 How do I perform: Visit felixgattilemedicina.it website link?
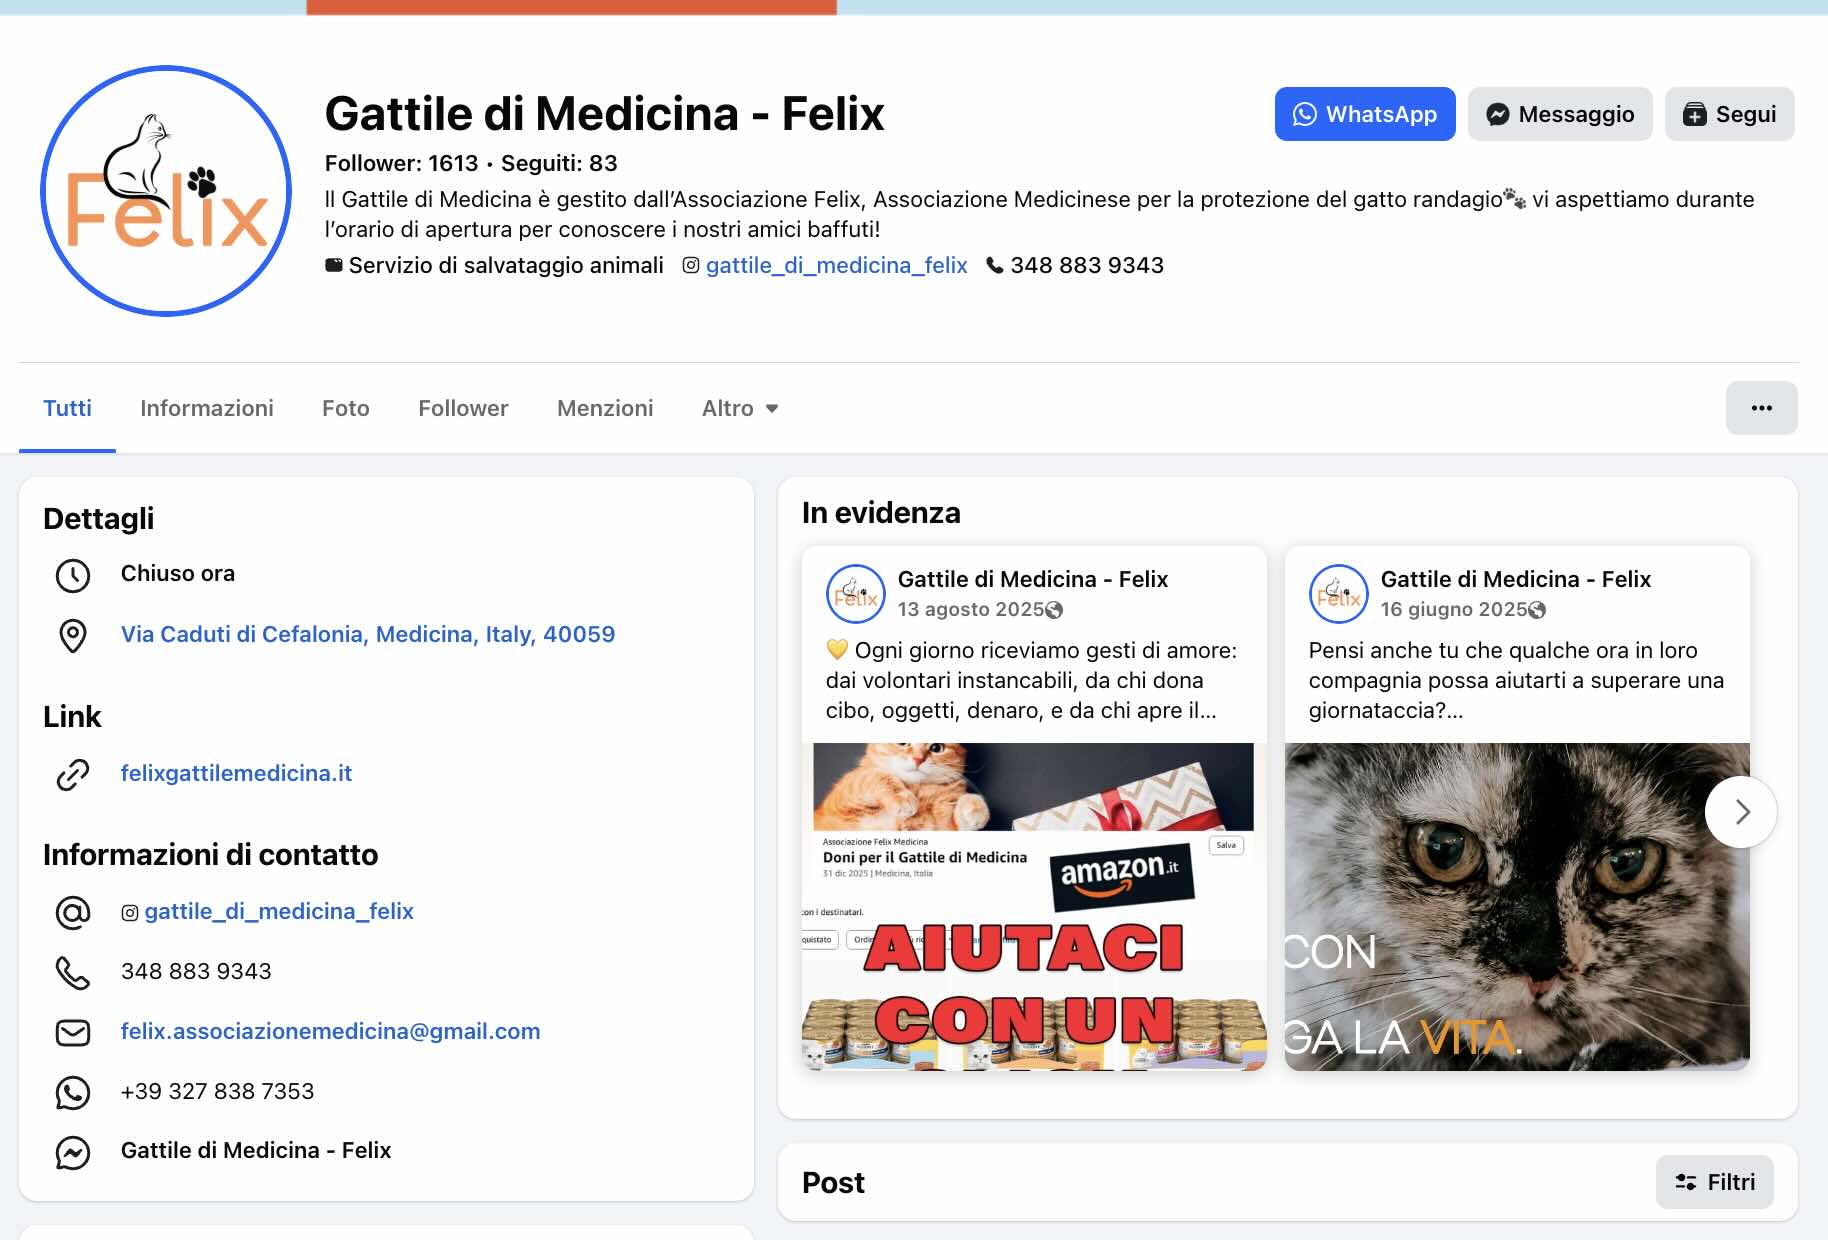pos(236,773)
